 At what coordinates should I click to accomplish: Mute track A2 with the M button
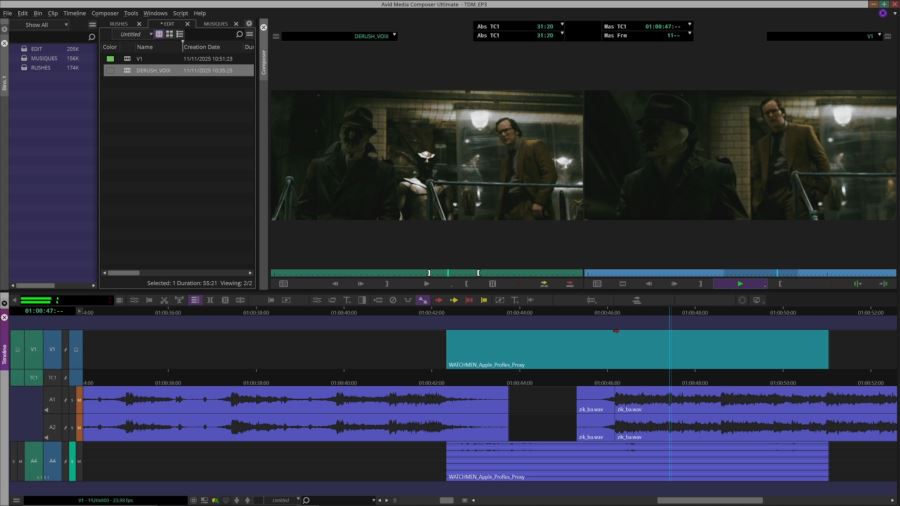pos(80,426)
